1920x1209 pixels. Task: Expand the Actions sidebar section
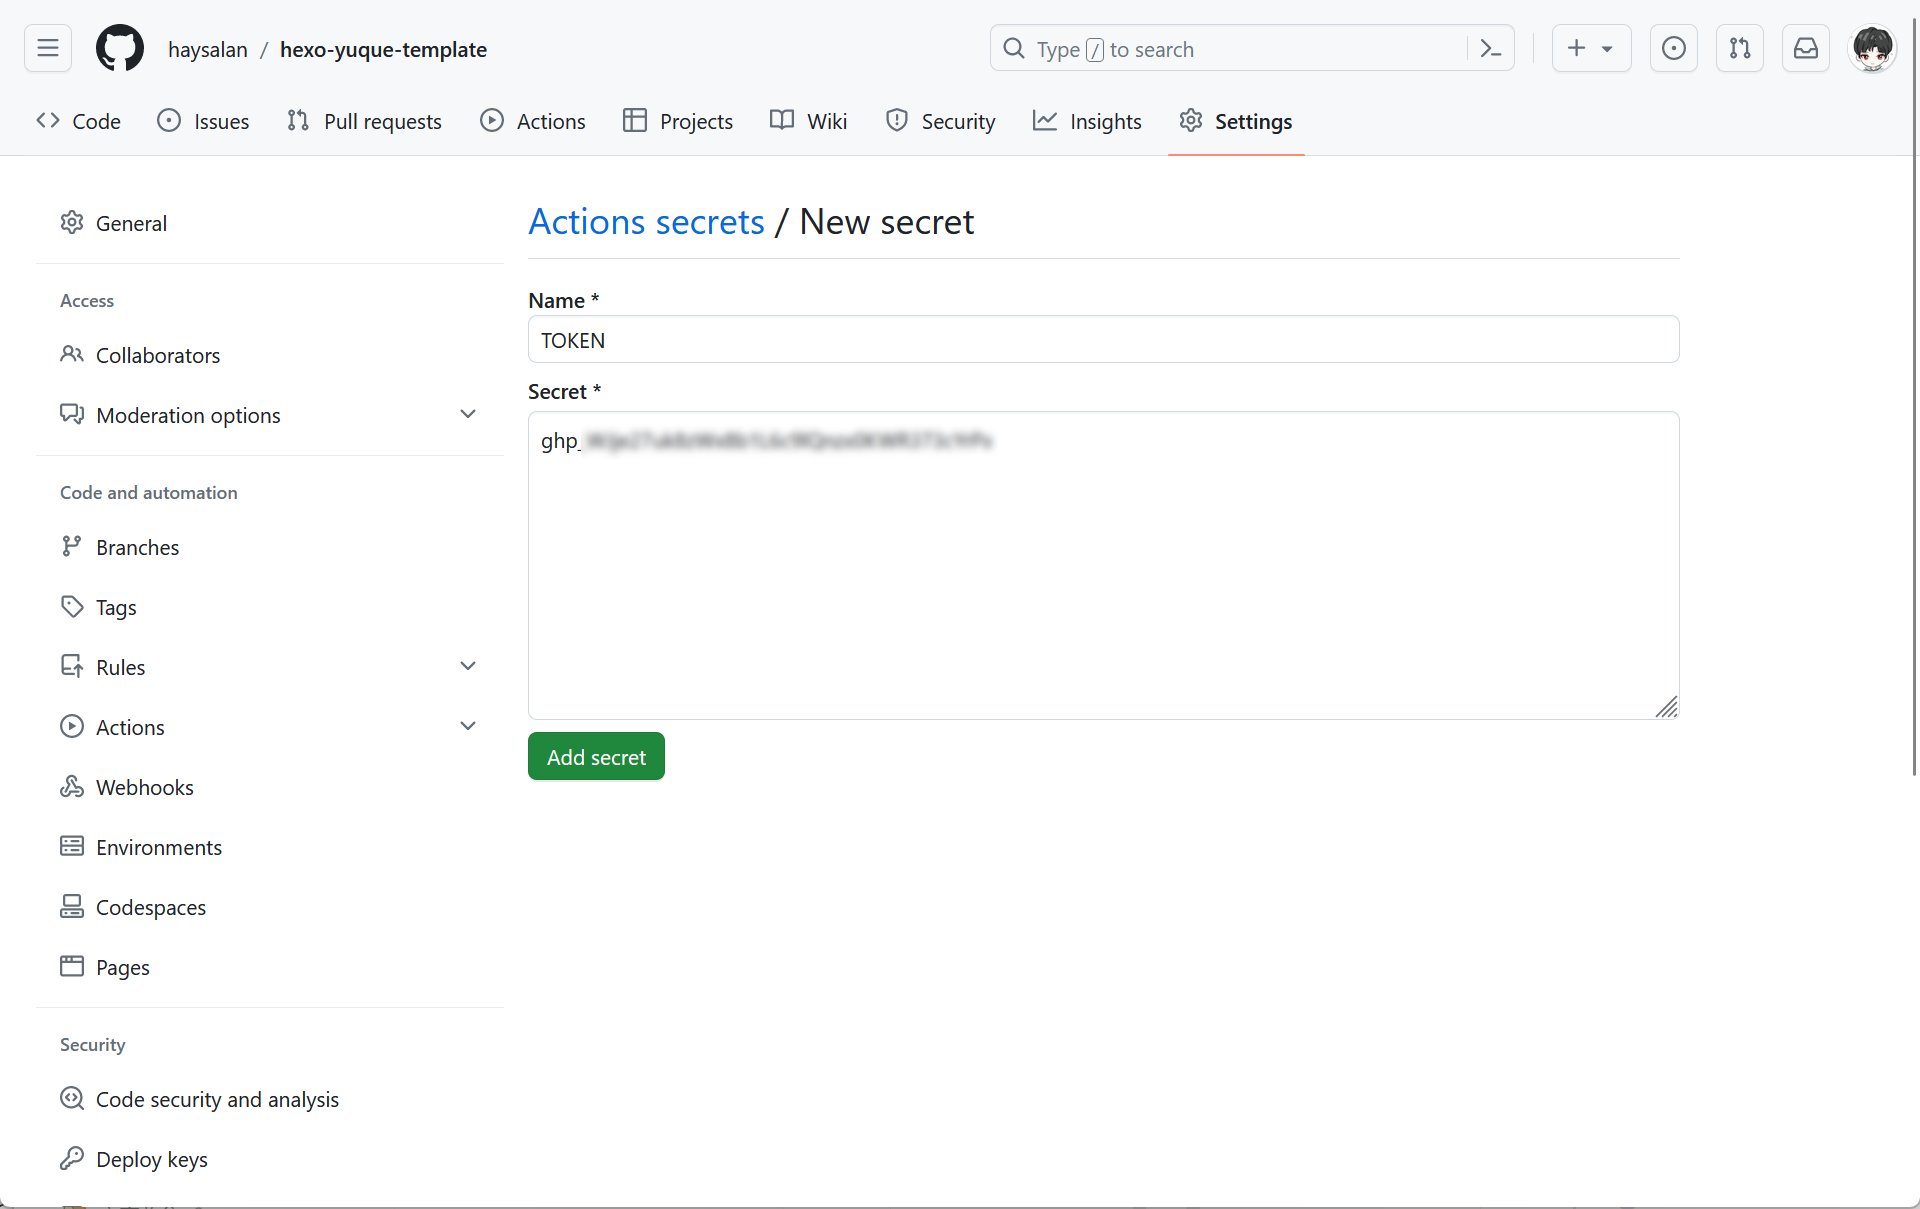pyautogui.click(x=467, y=726)
